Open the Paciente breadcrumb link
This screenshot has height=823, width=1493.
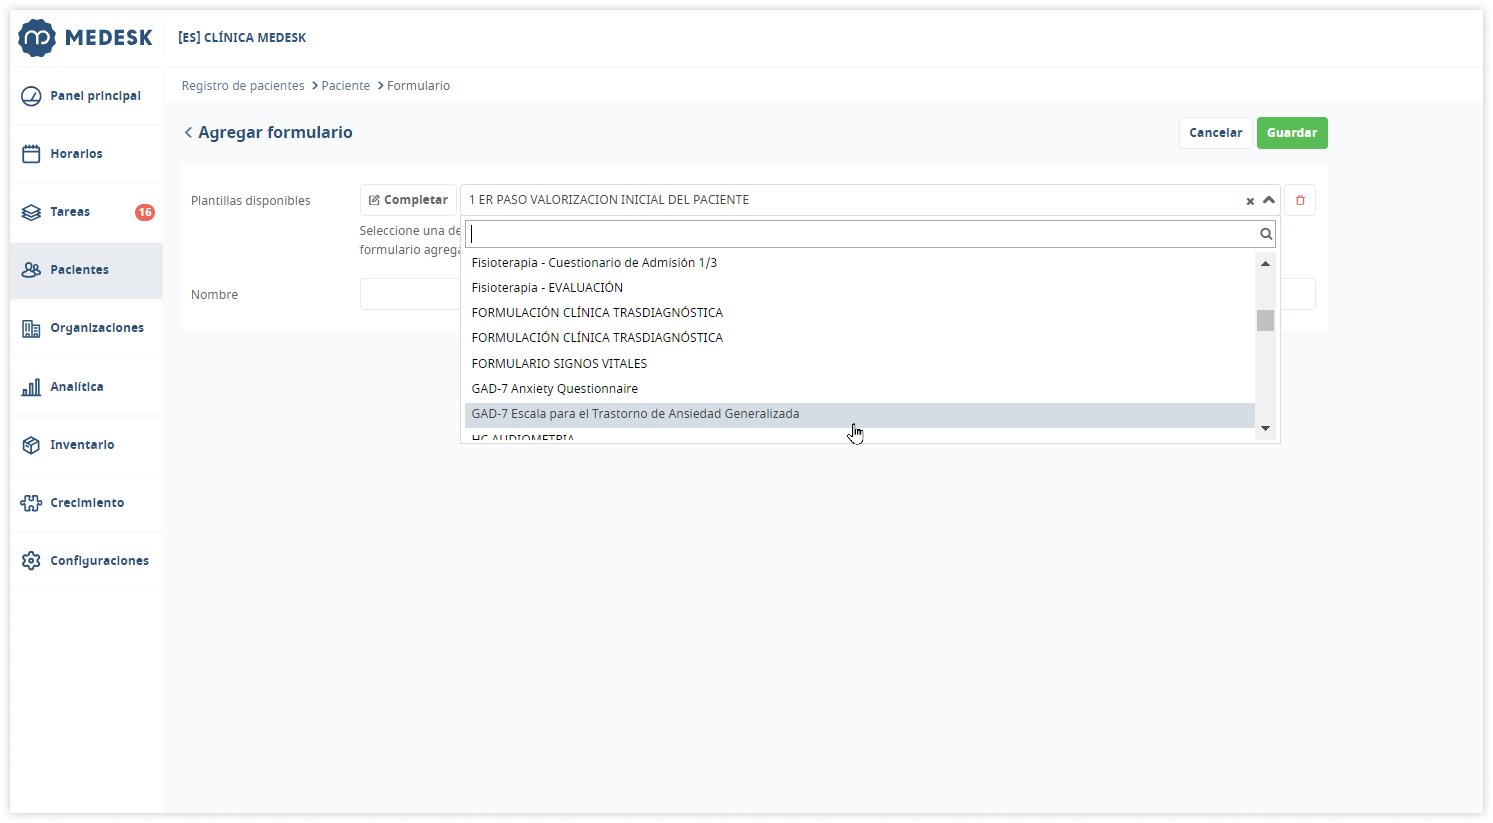(346, 86)
